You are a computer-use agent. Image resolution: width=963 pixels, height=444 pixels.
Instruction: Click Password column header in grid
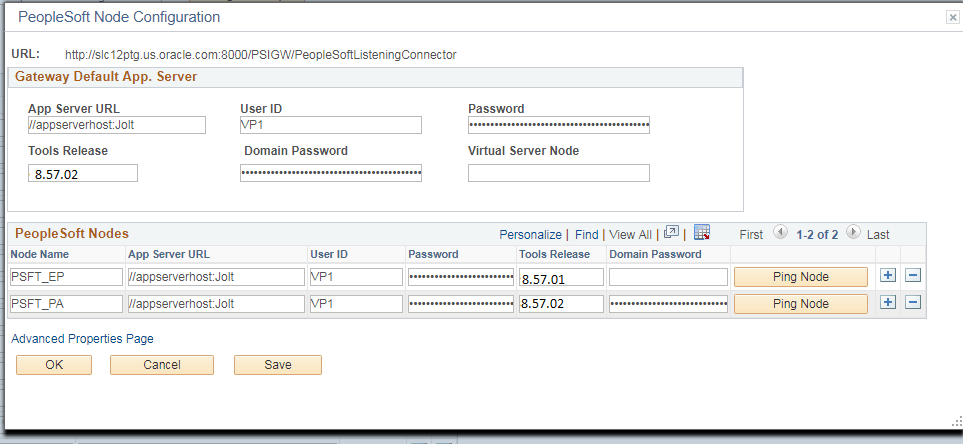coord(434,254)
